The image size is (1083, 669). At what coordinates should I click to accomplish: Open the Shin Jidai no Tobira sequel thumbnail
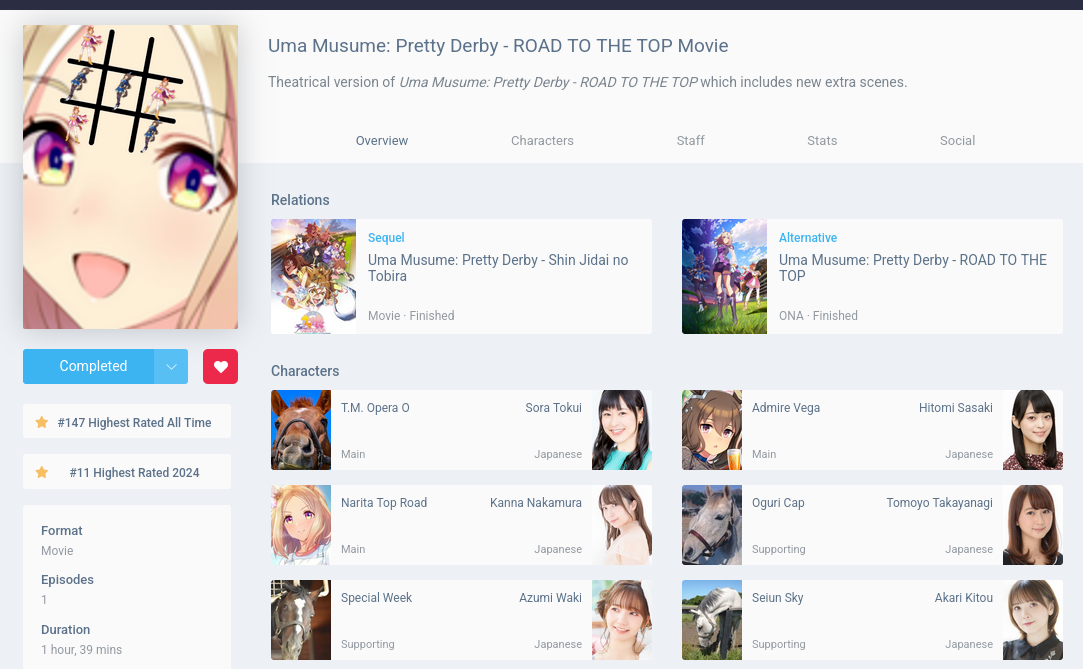[x=314, y=277]
